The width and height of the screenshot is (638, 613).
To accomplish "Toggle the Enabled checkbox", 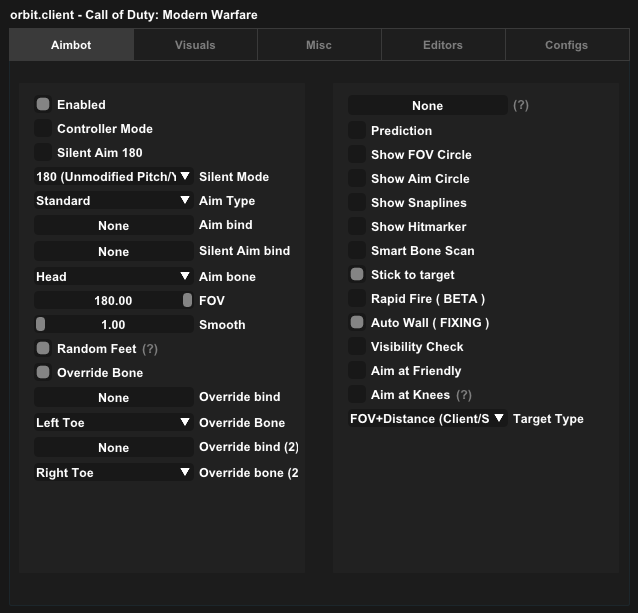I will tap(43, 104).
